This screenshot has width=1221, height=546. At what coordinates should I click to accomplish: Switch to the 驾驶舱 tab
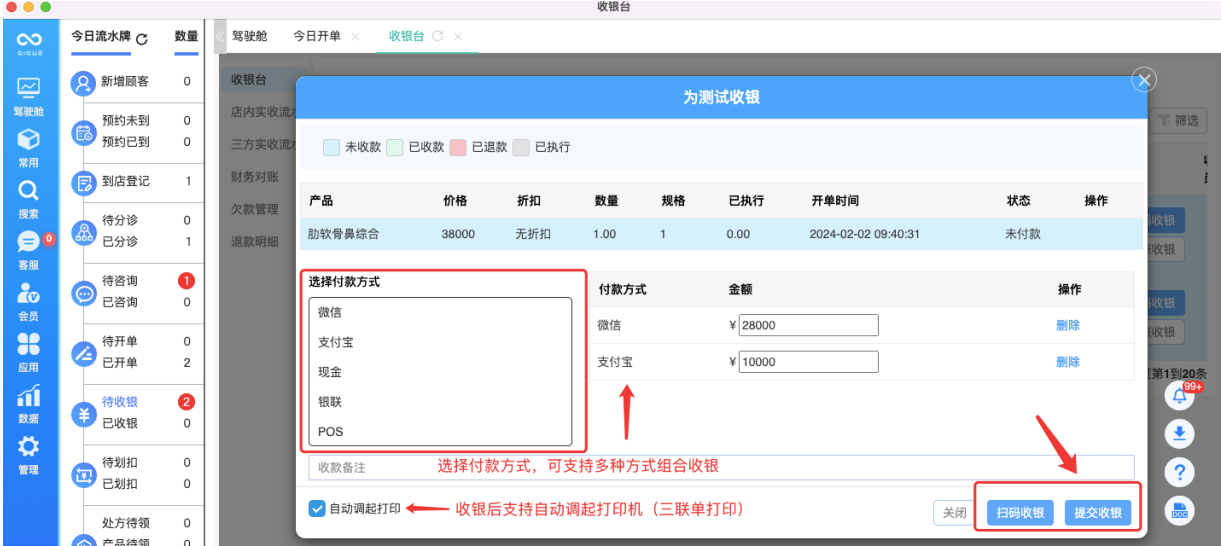tap(250, 36)
